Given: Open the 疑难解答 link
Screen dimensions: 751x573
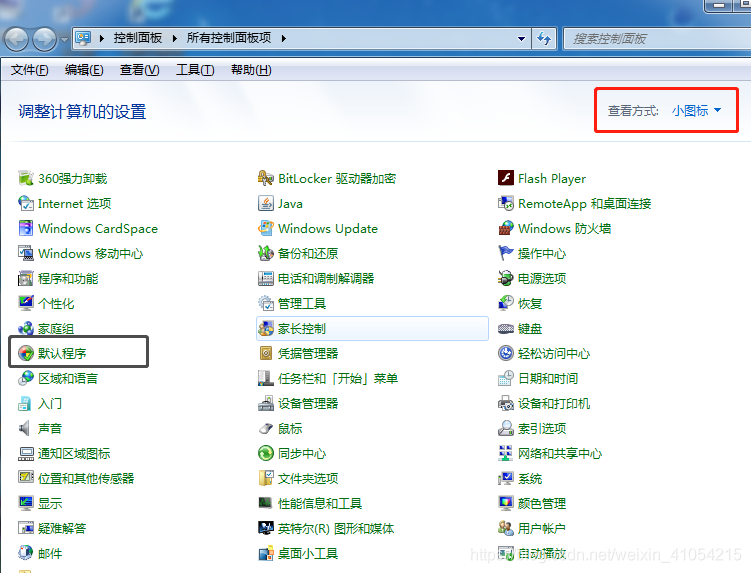Looking at the screenshot, I should [x=62, y=528].
